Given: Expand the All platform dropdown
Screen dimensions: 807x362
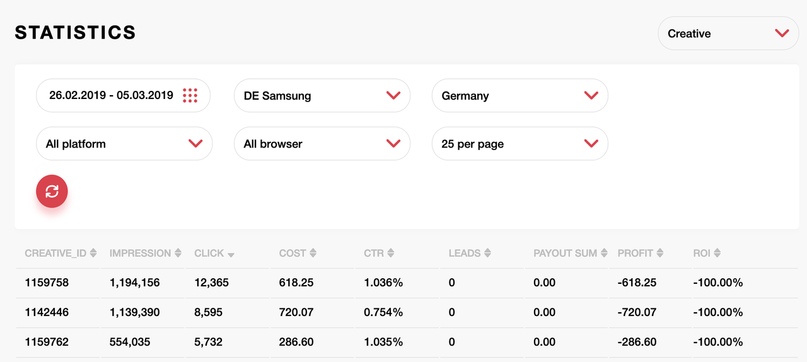Looking at the screenshot, I should click(x=124, y=144).
